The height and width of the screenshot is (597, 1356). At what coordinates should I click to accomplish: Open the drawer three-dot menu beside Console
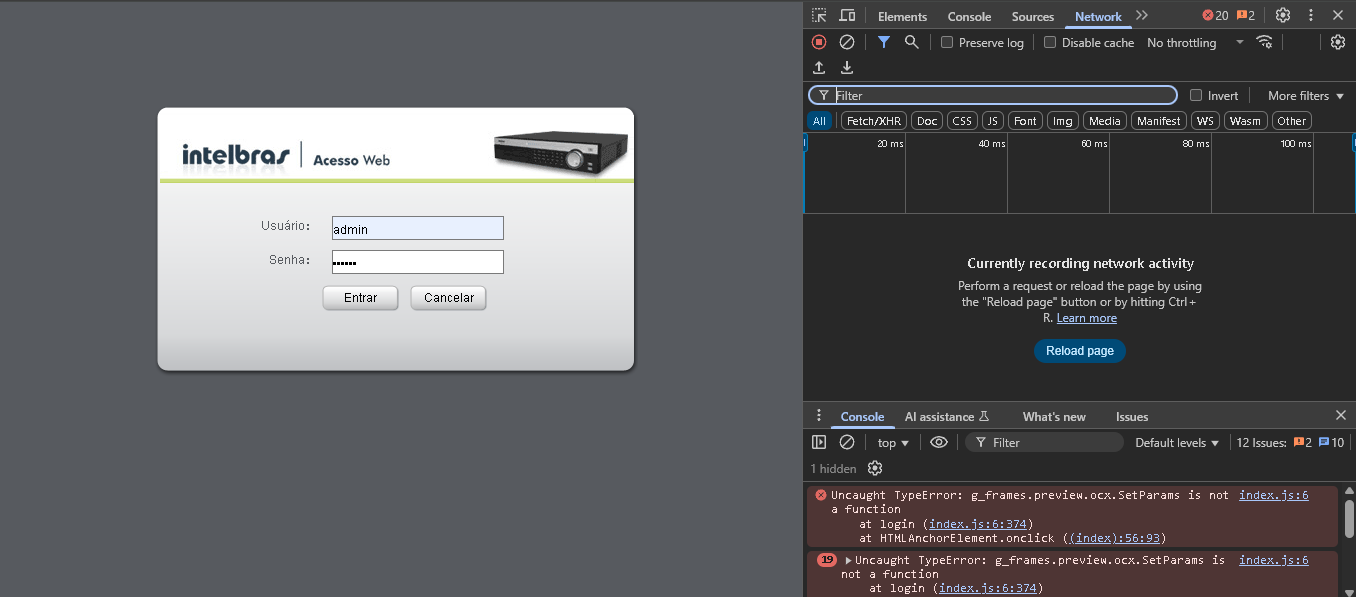[x=819, y=416]
